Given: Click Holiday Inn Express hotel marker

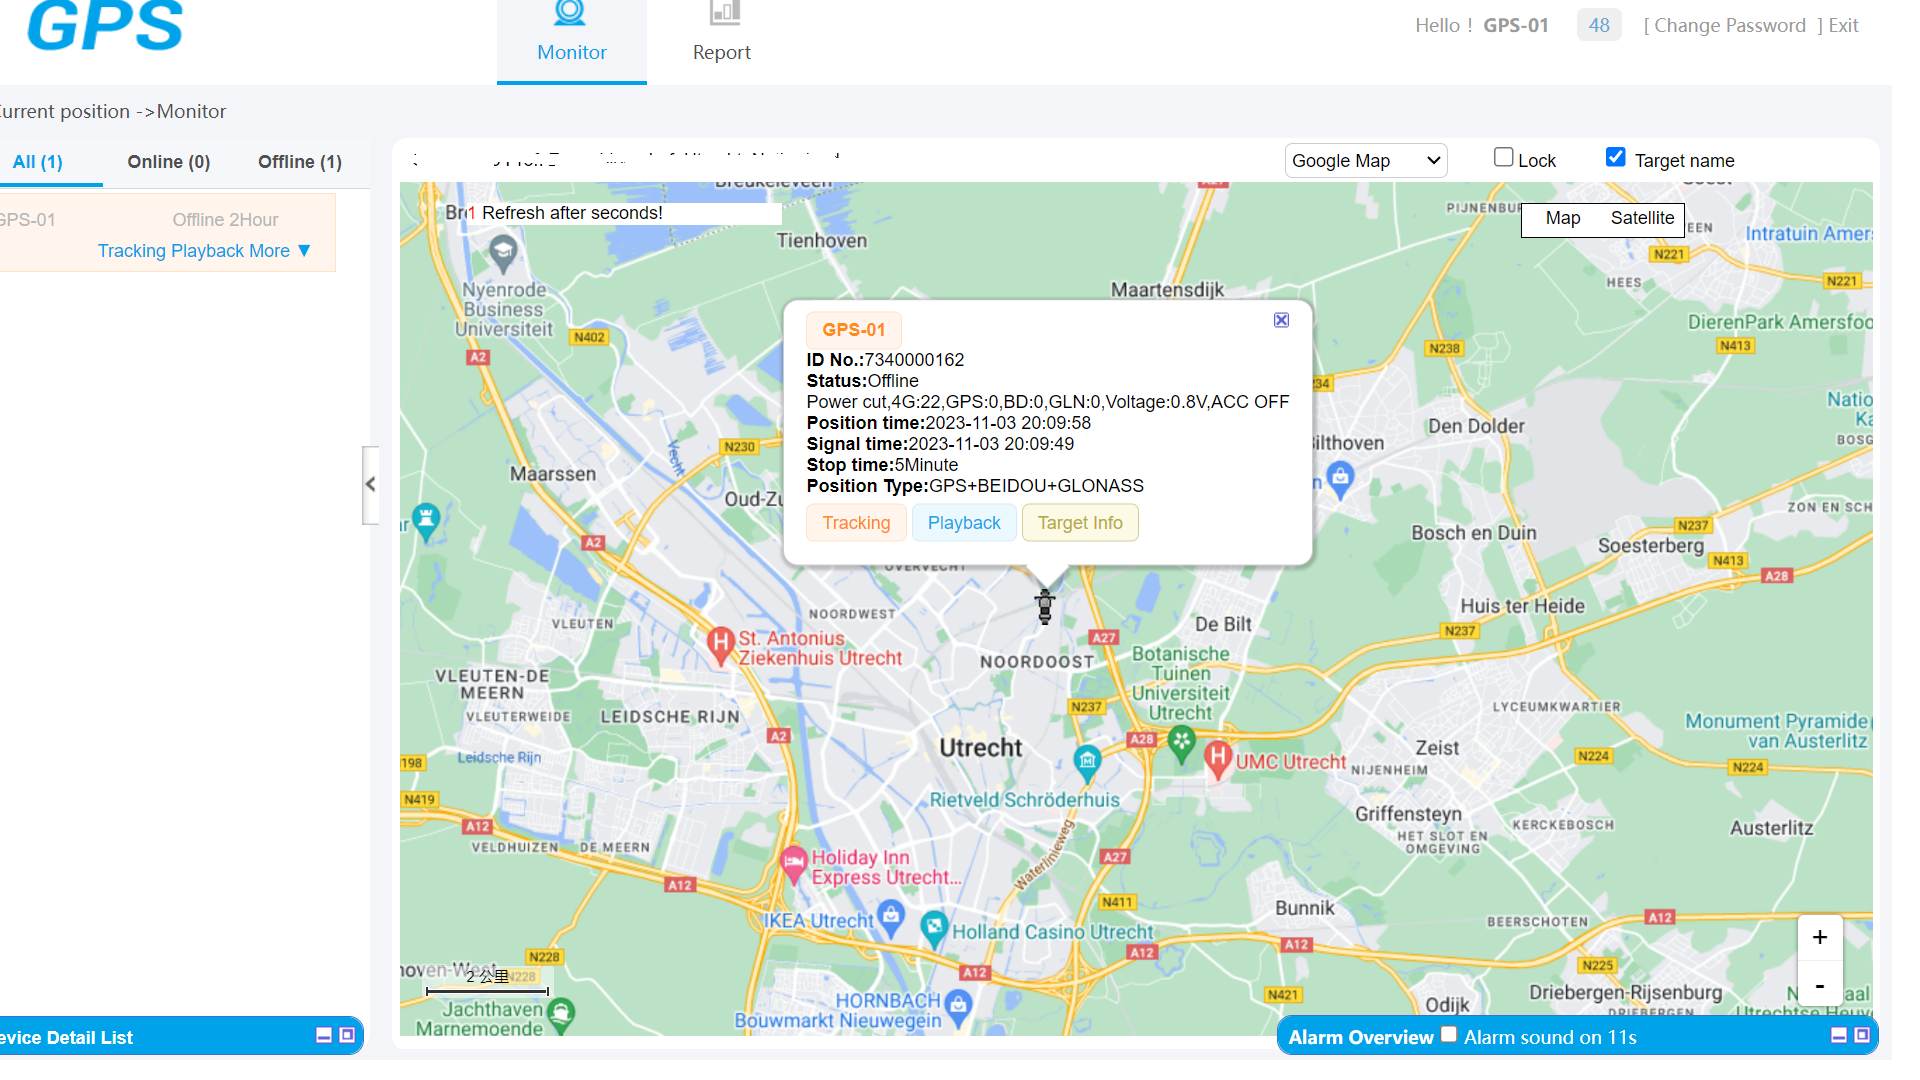Looking at the screenshot, I should tap(794, 864).
